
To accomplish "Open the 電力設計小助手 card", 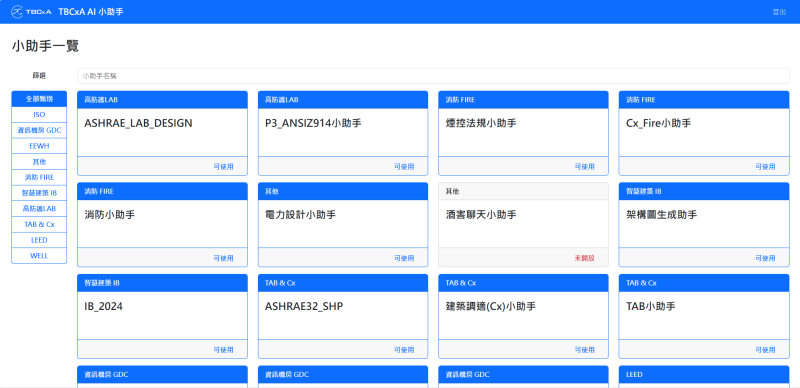I will tap(343, 225).
